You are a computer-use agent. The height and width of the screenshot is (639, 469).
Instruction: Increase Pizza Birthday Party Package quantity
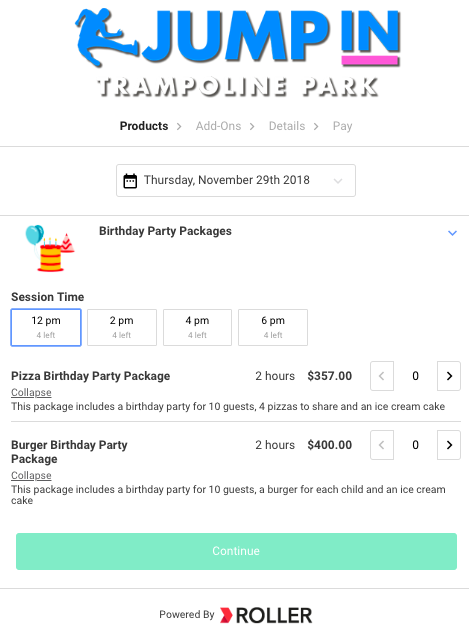pos(449,376)
